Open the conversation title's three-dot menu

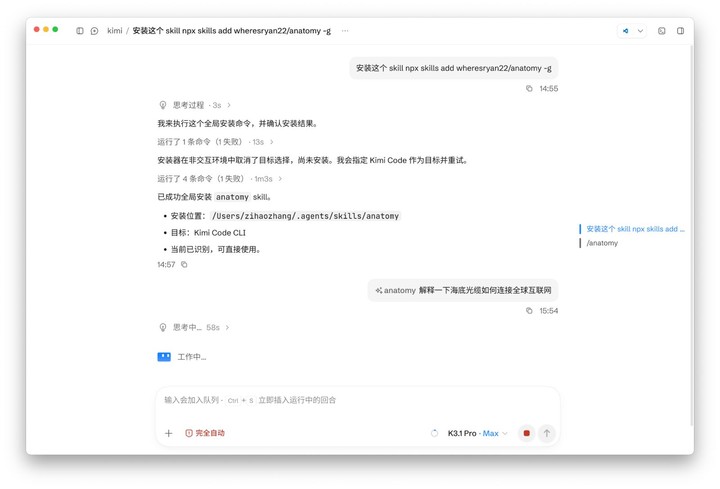pos(345,31)
